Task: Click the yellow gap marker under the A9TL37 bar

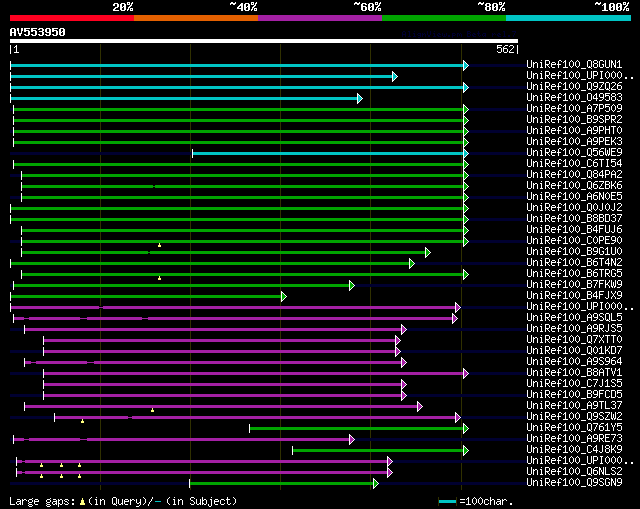Action: (153, 410)
